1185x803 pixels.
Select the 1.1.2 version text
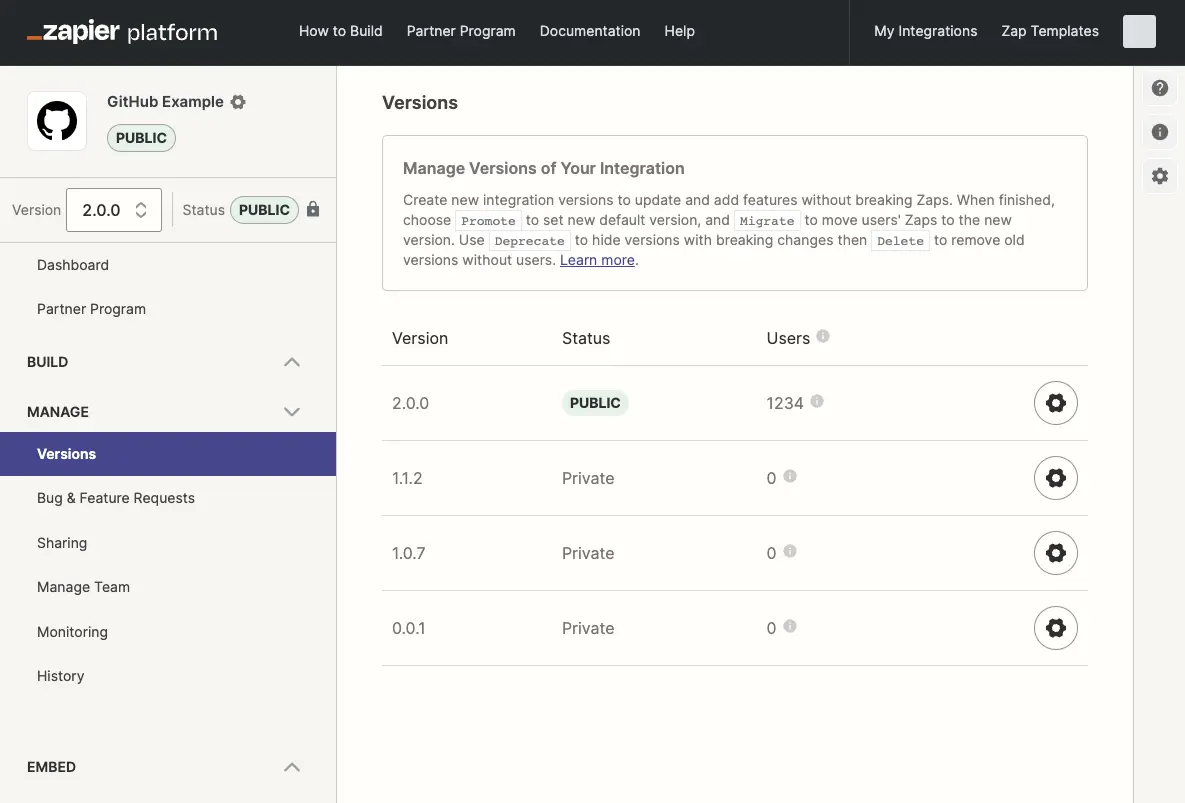pyautogui.click(x=407, y=478)
